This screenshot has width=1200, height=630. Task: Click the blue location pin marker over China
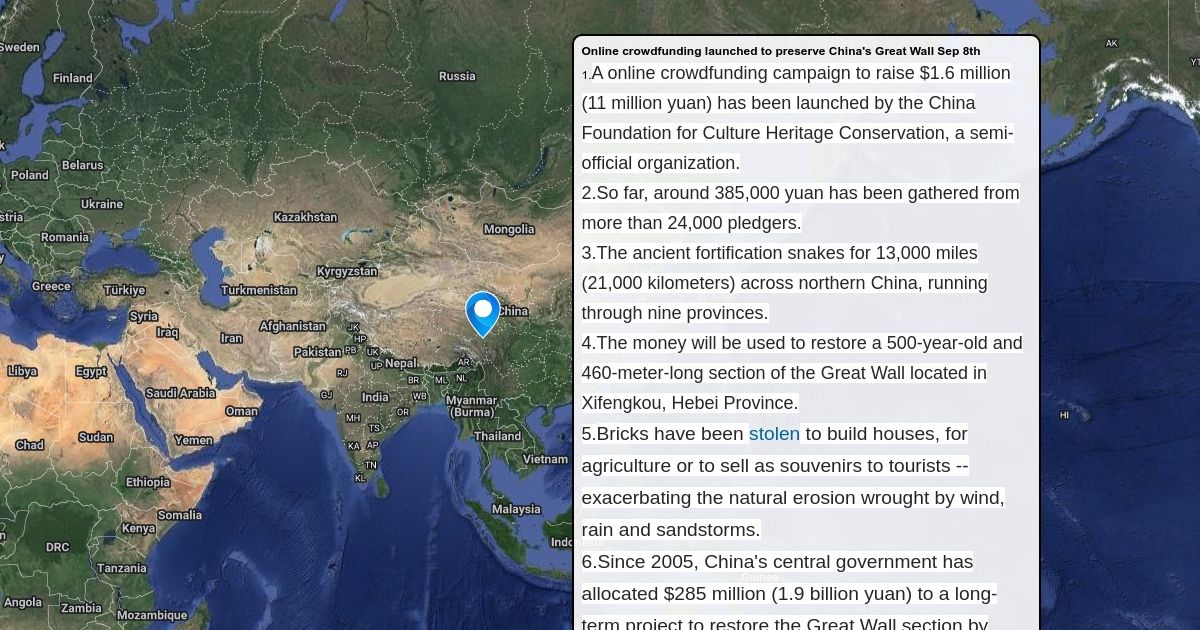pos(483,314)
